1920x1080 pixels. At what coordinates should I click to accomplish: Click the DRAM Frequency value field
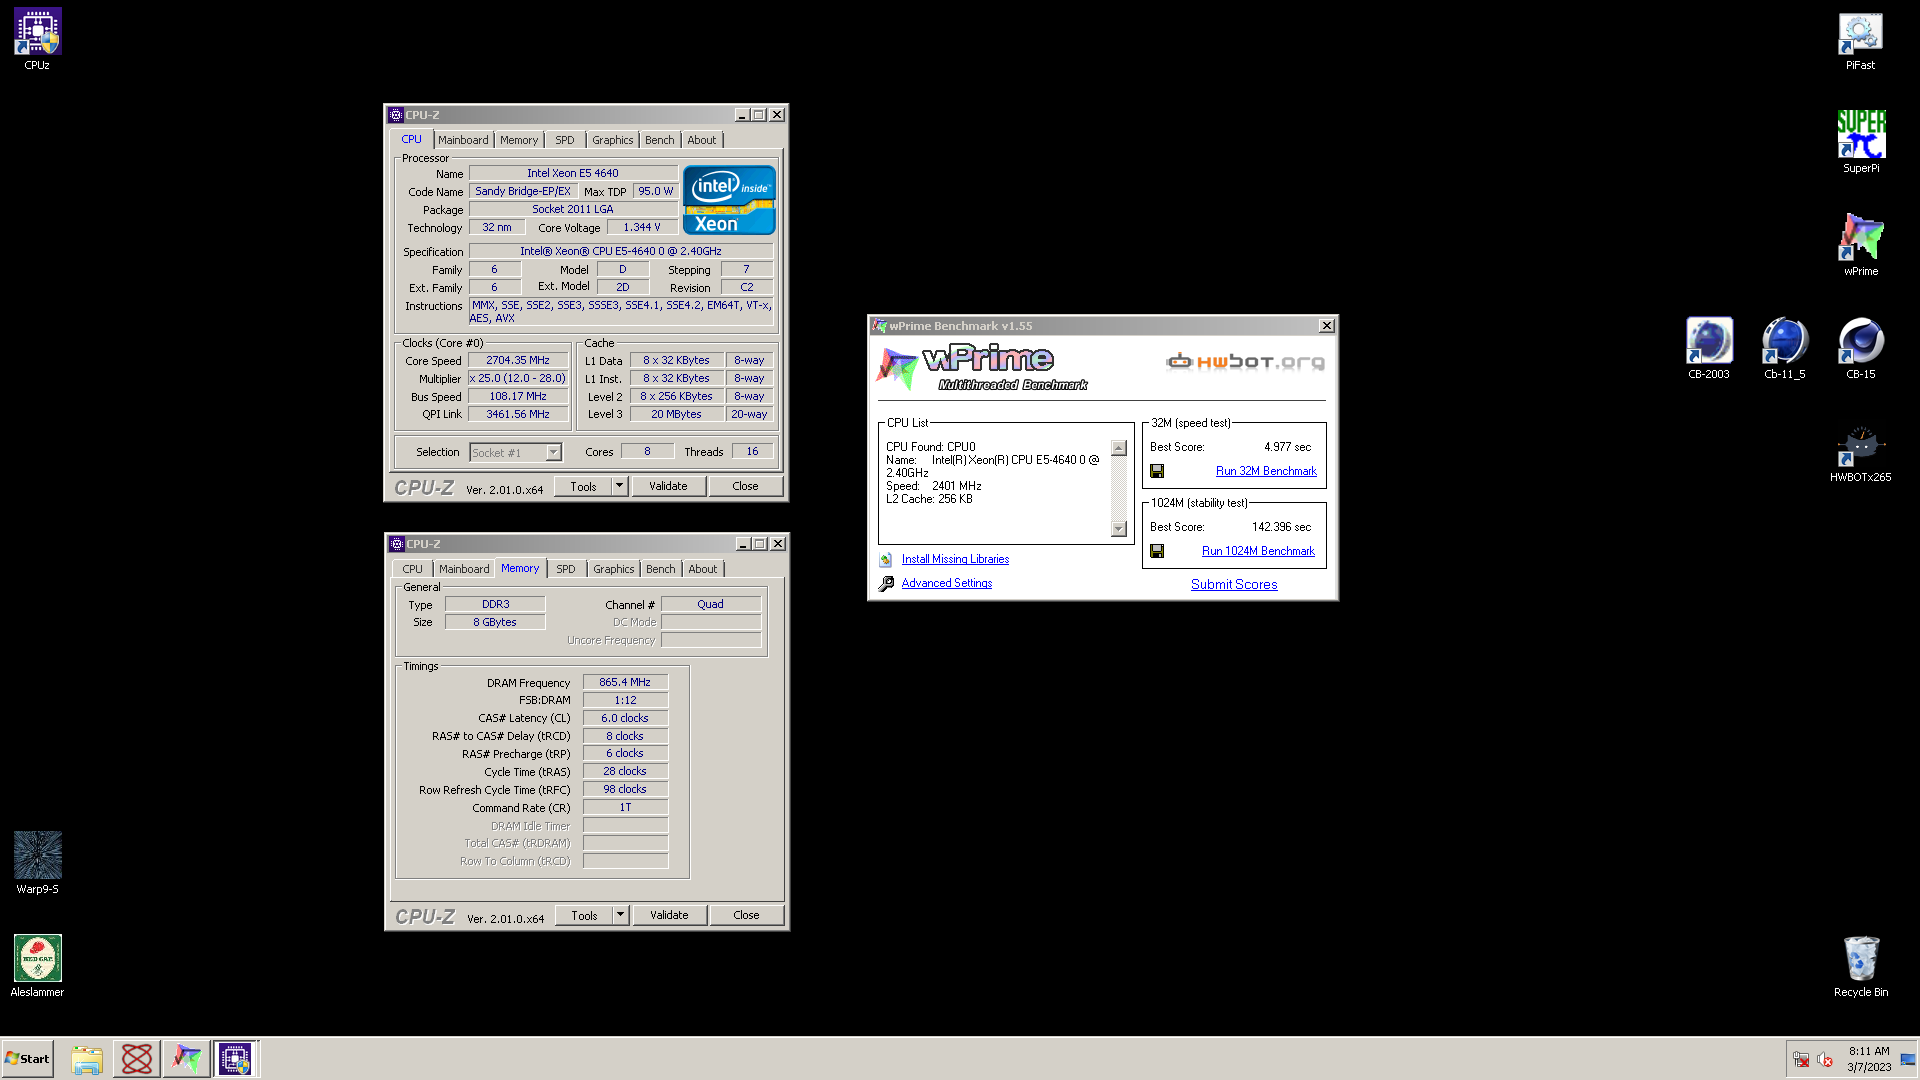[625, 683]
